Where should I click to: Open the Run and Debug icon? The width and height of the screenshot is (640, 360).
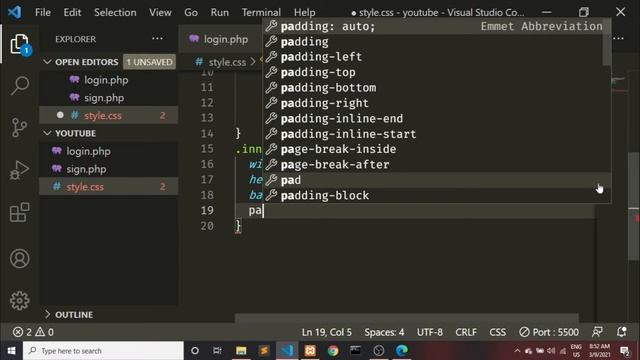[x=19, y=170]
